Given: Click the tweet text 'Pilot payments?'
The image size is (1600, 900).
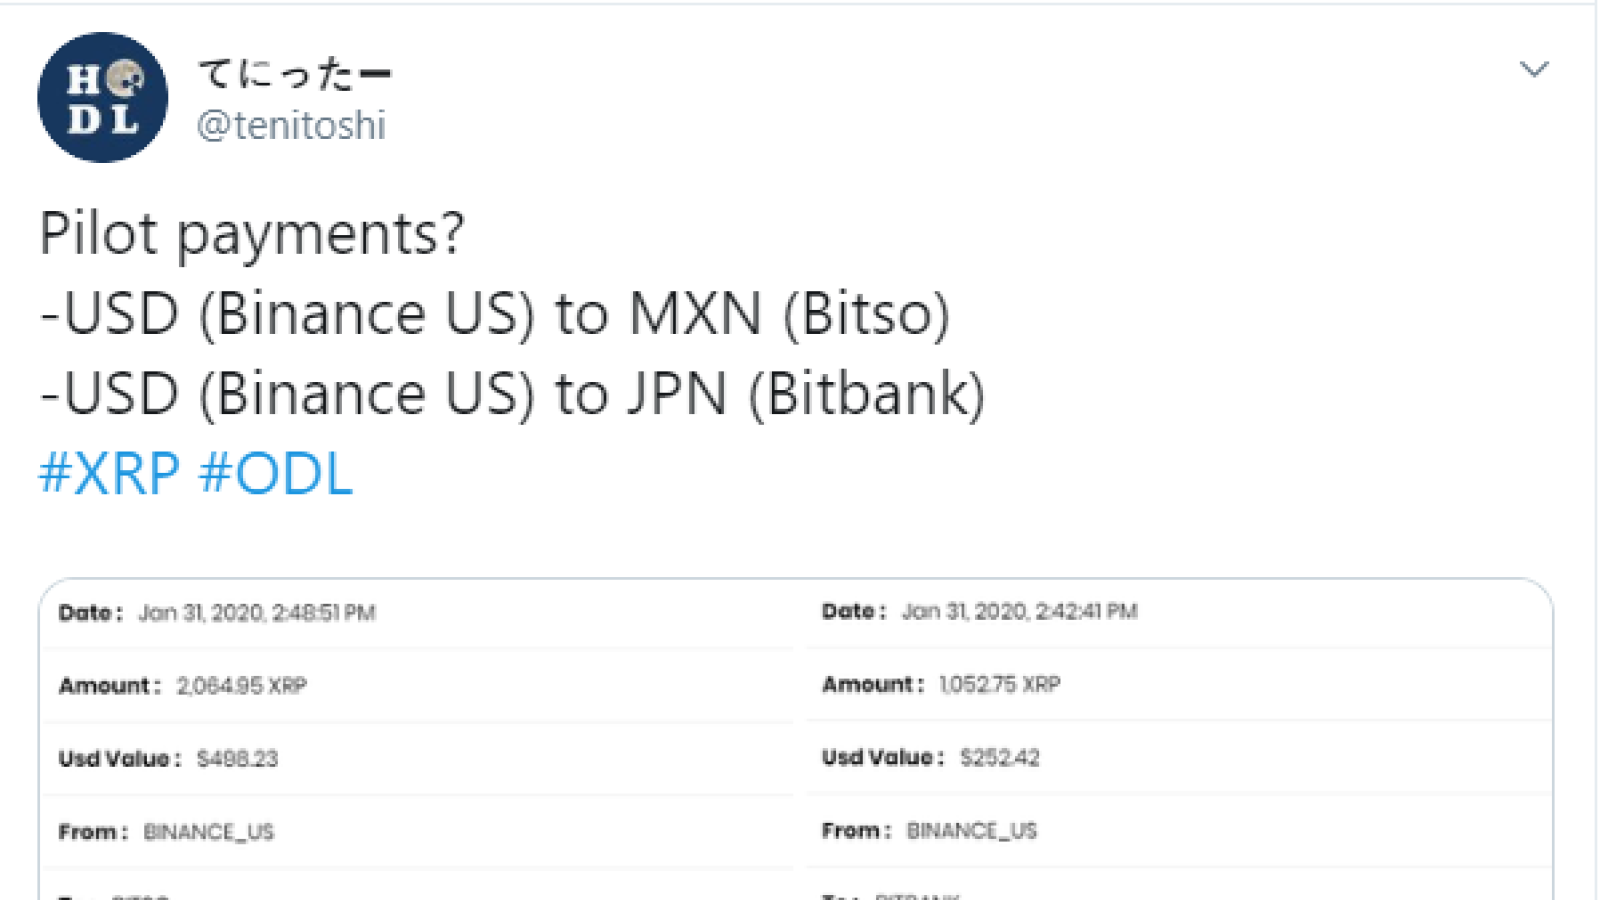Looking at the screenshot, I should point(252,235).
